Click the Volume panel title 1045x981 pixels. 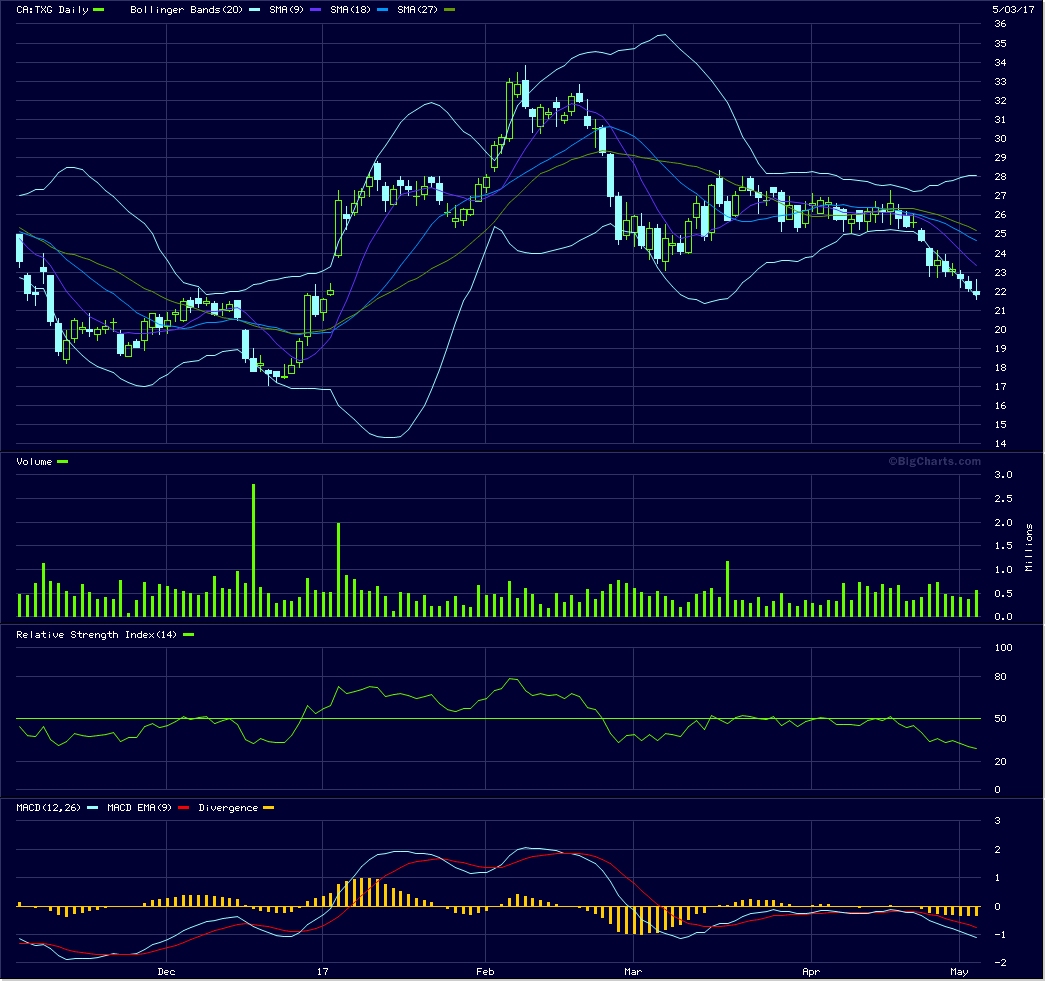point(35,461)
